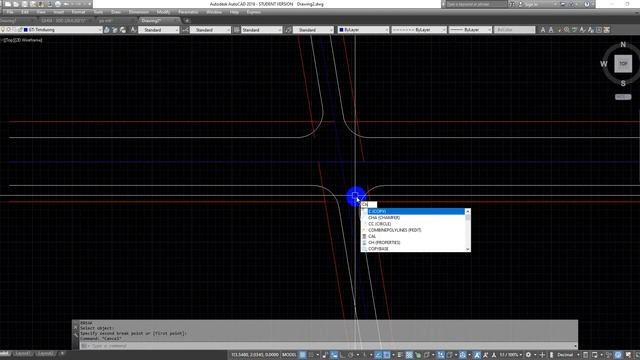Open the Tools menu
This screenshot has height=360, width=640.
98,12
